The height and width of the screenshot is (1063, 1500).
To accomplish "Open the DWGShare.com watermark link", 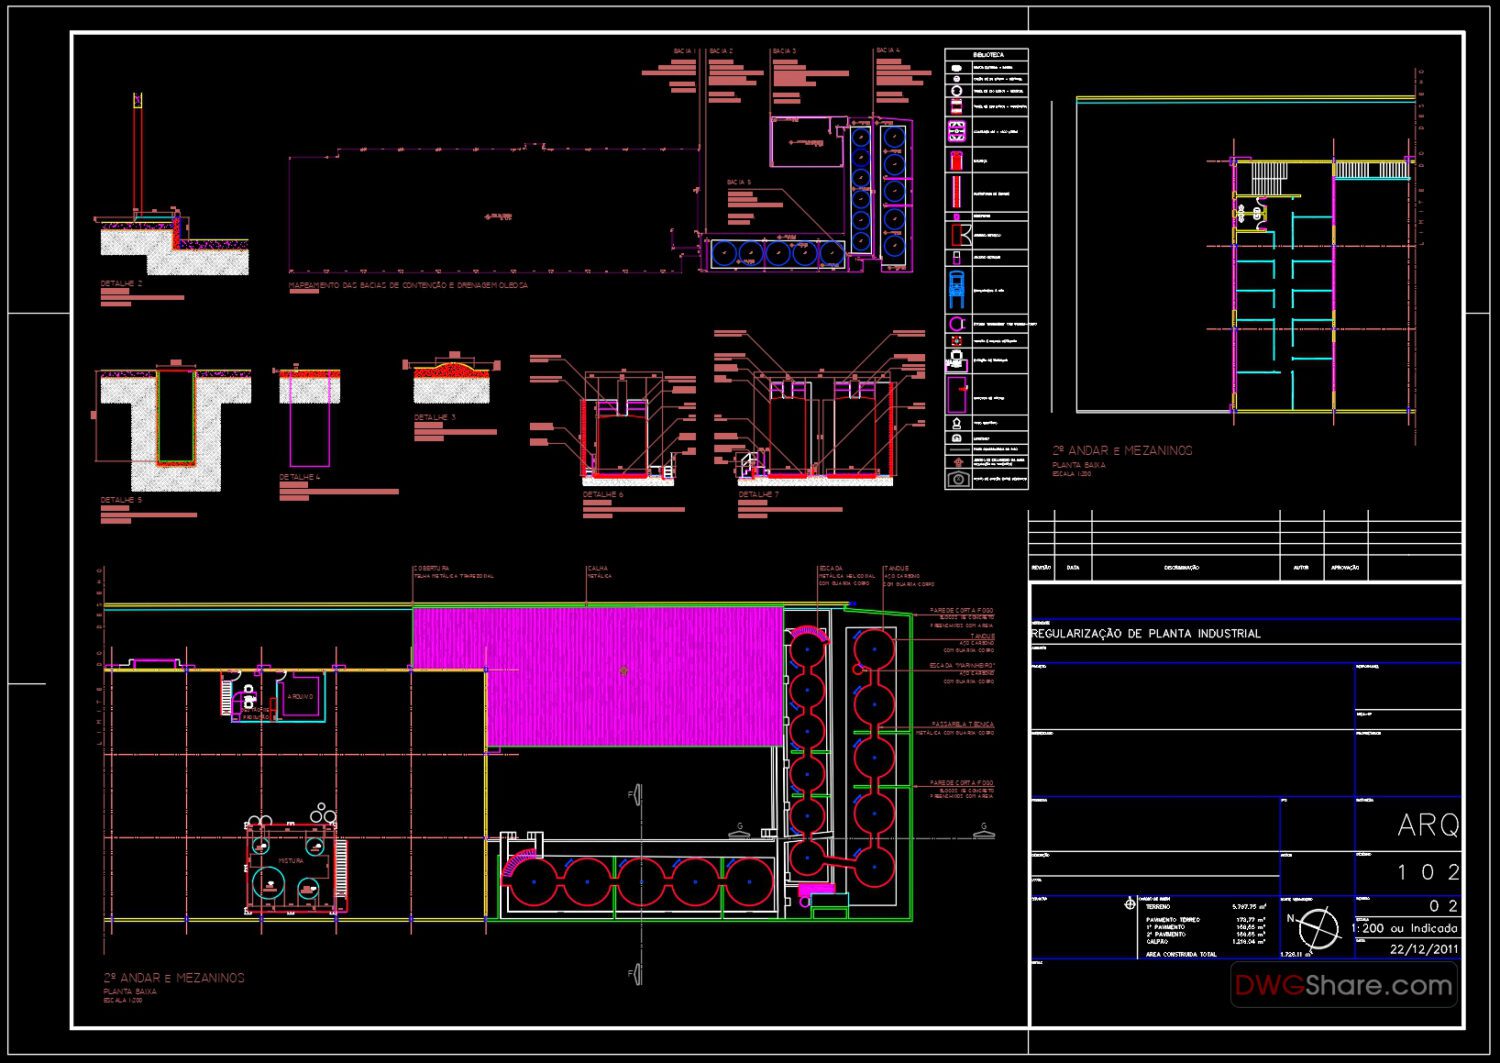I will pyautogui.click(x=1343, y=984).
